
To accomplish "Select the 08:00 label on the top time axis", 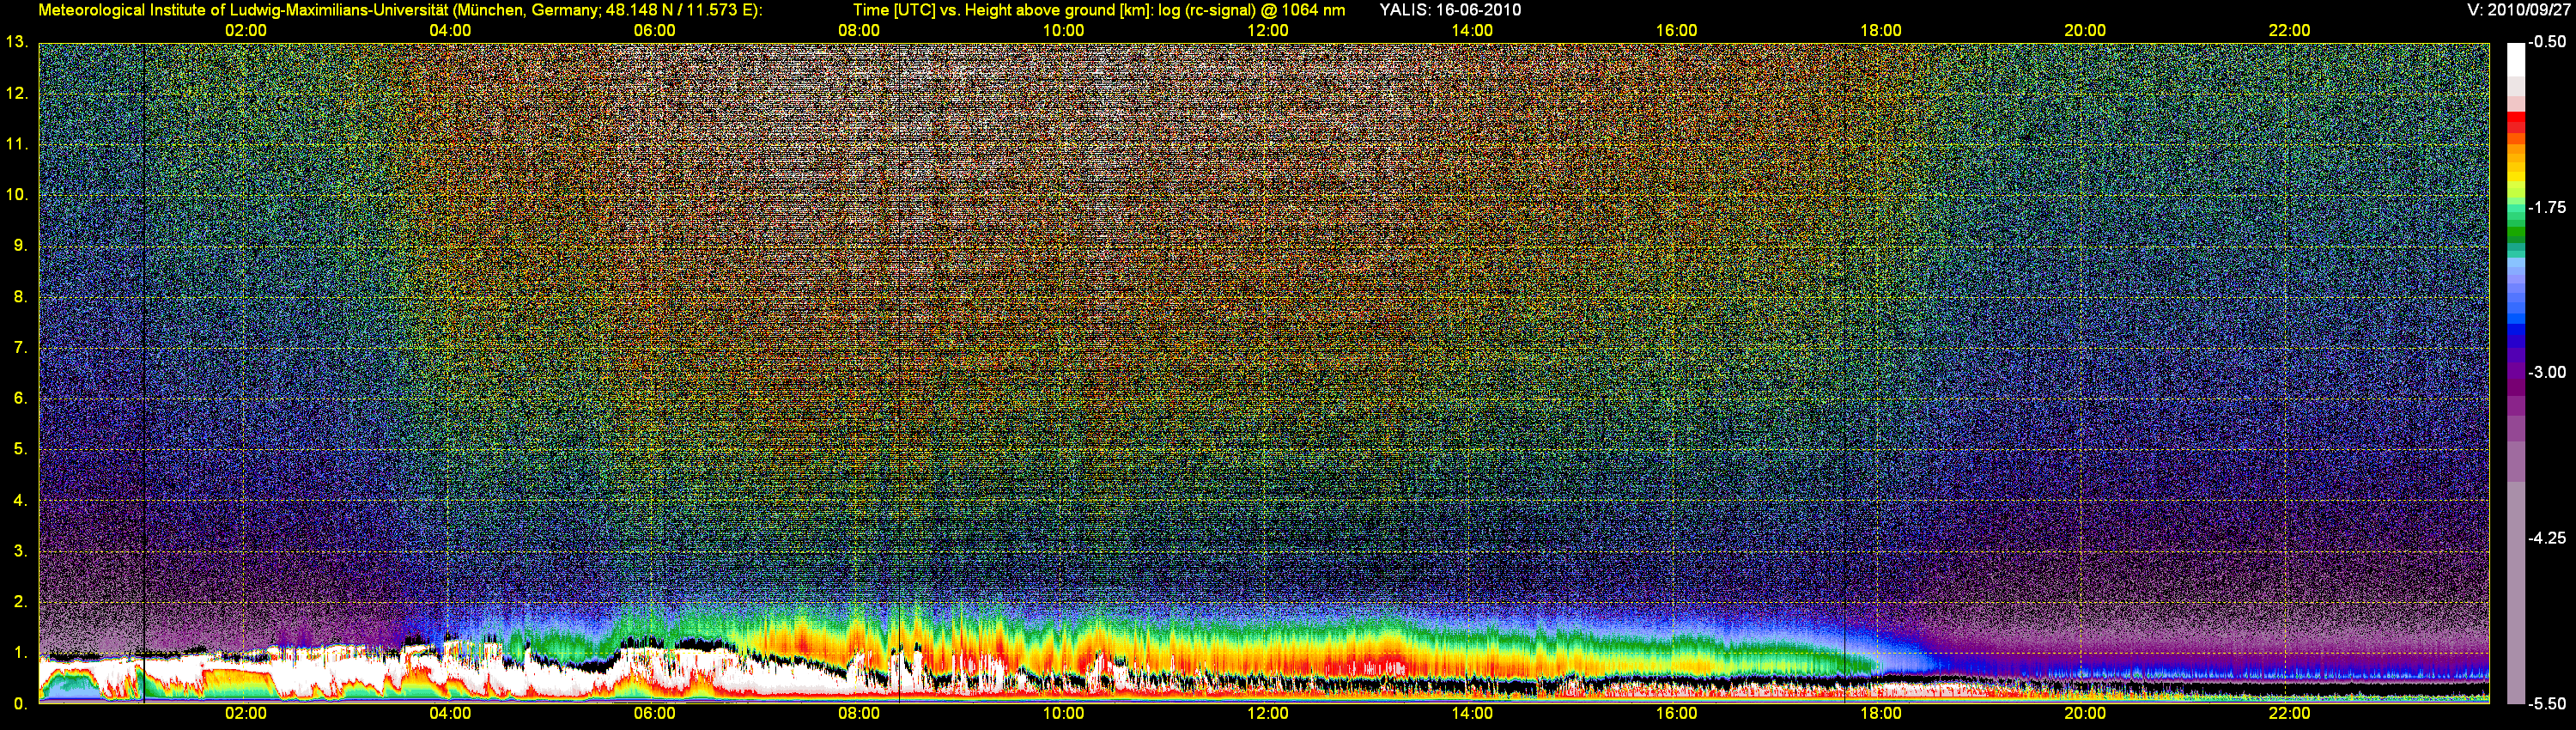I will pos(859,31).
